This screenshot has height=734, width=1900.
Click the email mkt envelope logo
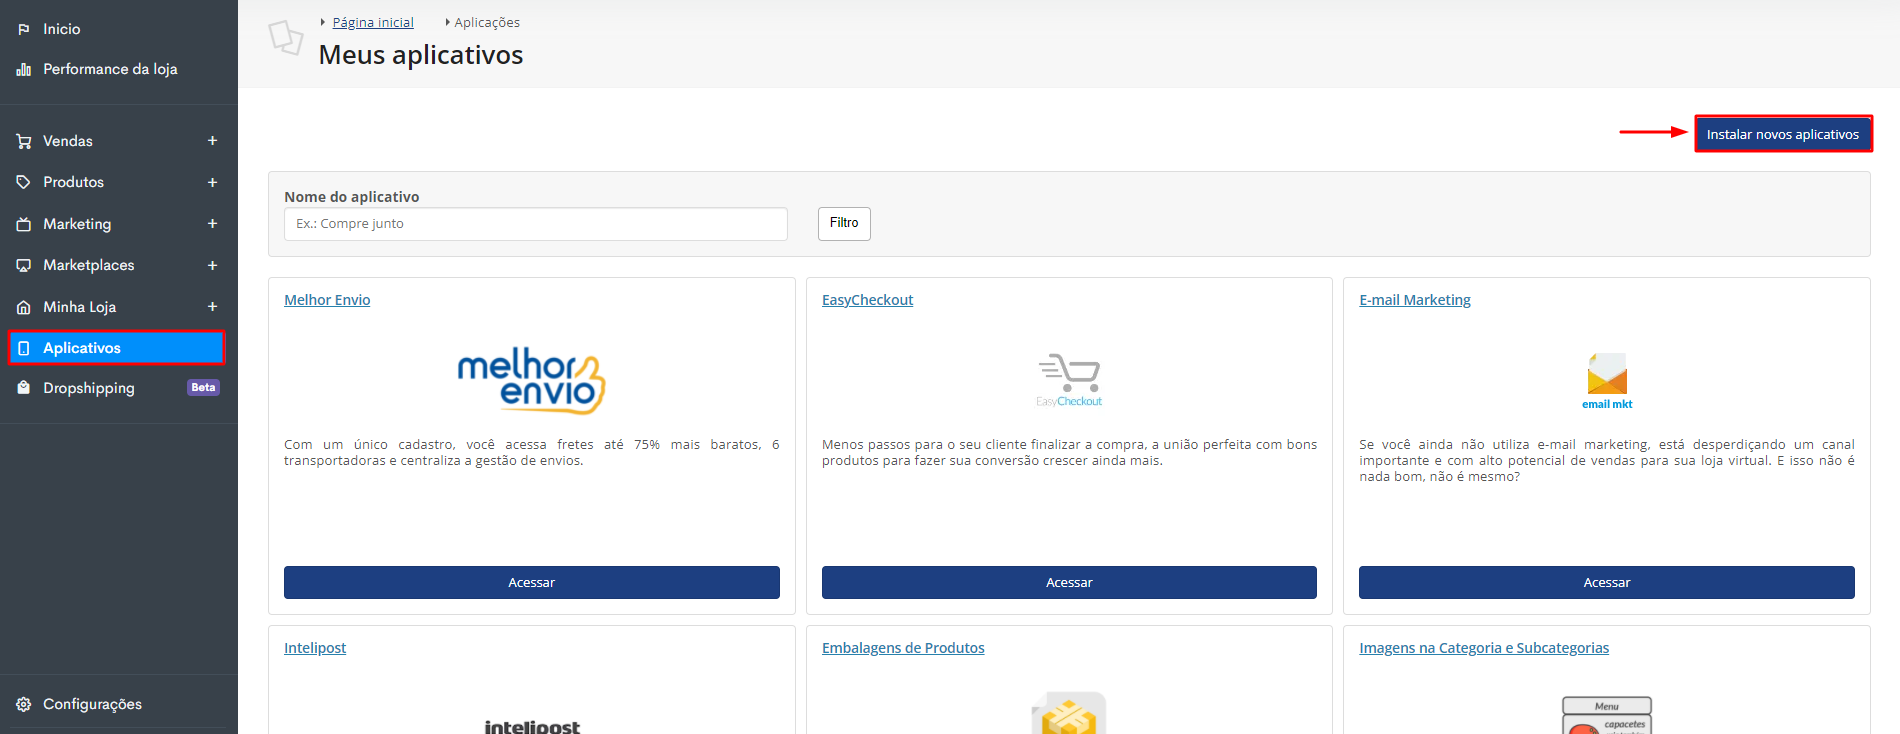click(x=1607, y=381)
